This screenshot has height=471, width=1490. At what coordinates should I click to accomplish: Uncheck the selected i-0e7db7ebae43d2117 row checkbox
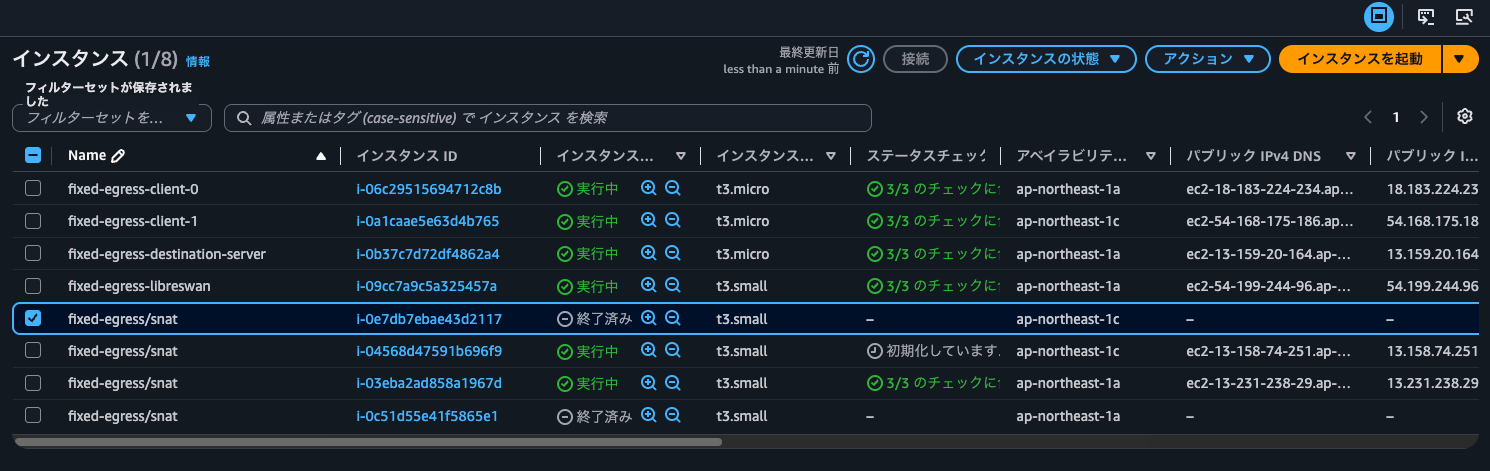33,318
